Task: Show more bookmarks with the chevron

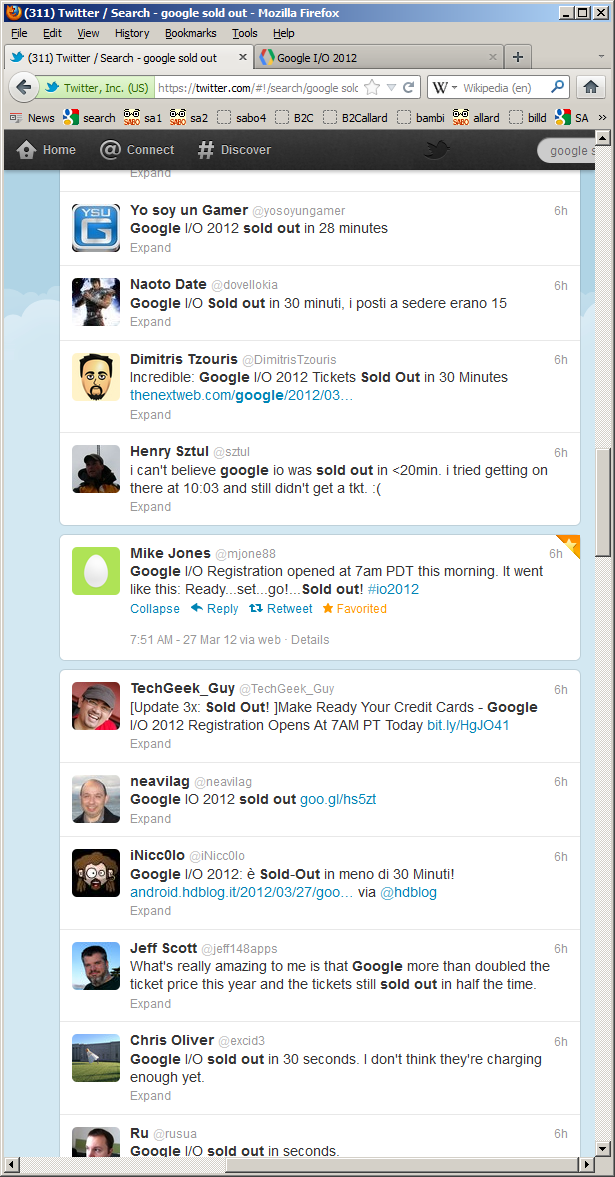Action: pos(601,118)
